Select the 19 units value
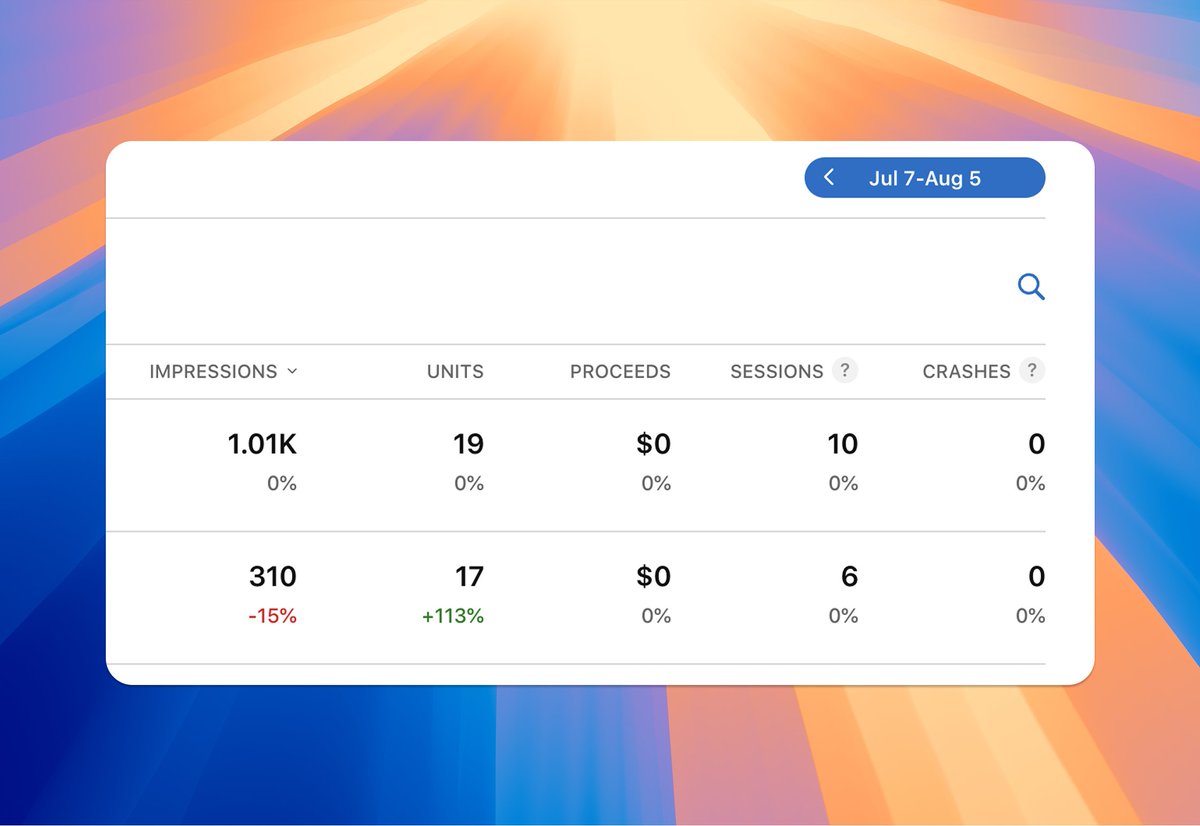1200x826 pixels. pos(468,444)
